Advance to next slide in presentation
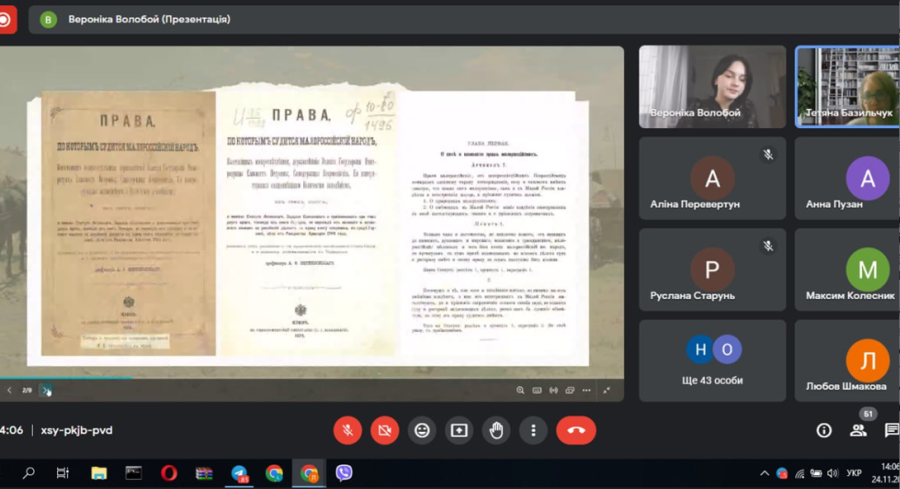The width and height of the screenshot is (900, 489). coord(46,390)
